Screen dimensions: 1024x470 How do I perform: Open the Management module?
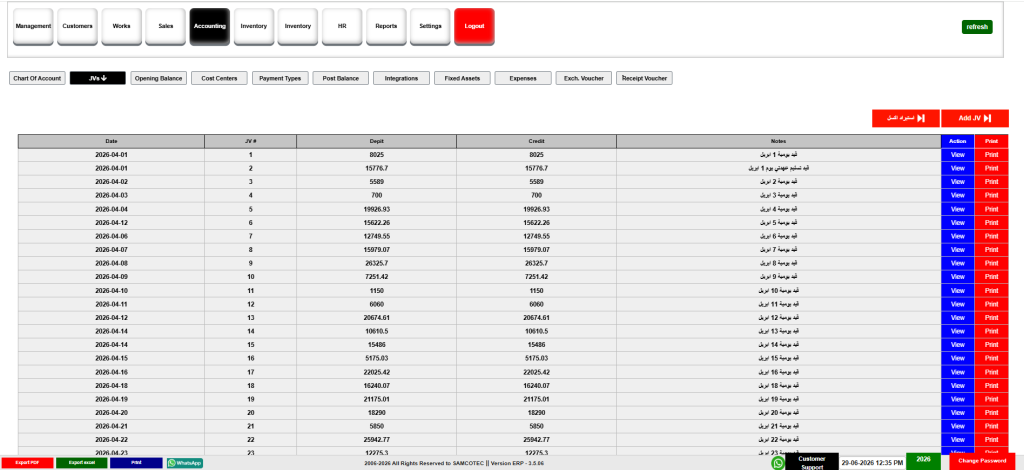[x=33, y=27]
